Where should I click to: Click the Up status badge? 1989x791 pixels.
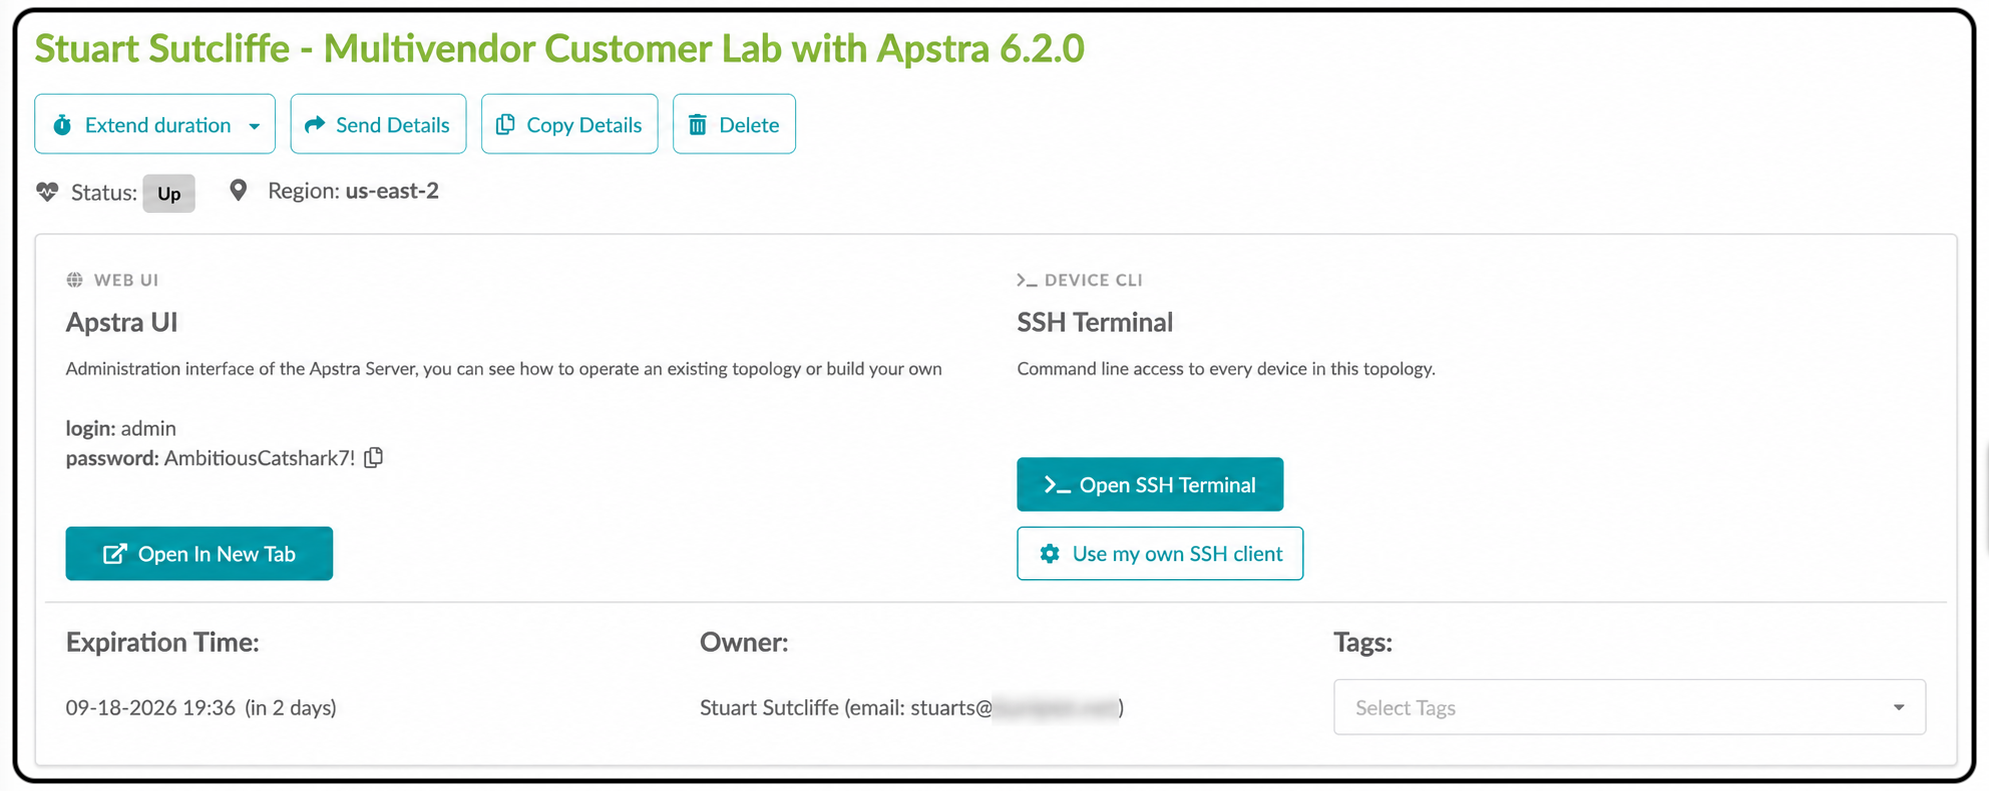pyautogui.click(x=169, y=193)
